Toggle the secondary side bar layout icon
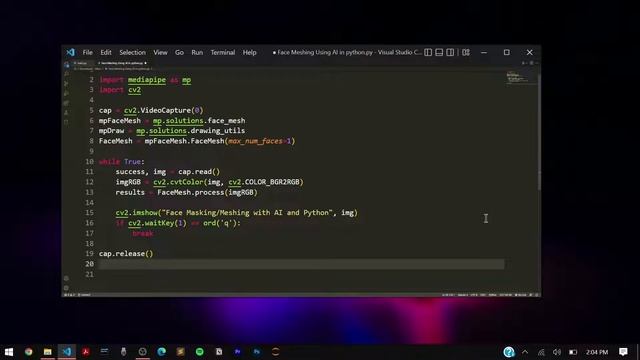This screenshot has width=640, height=360. click(450, 52)
